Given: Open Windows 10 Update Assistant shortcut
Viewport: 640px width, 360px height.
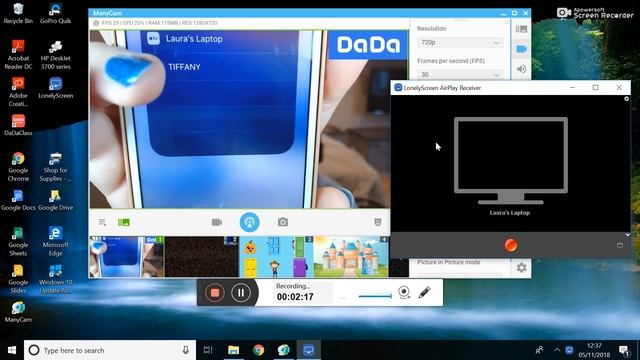Looking at the screenshot, I should [56, 279].
